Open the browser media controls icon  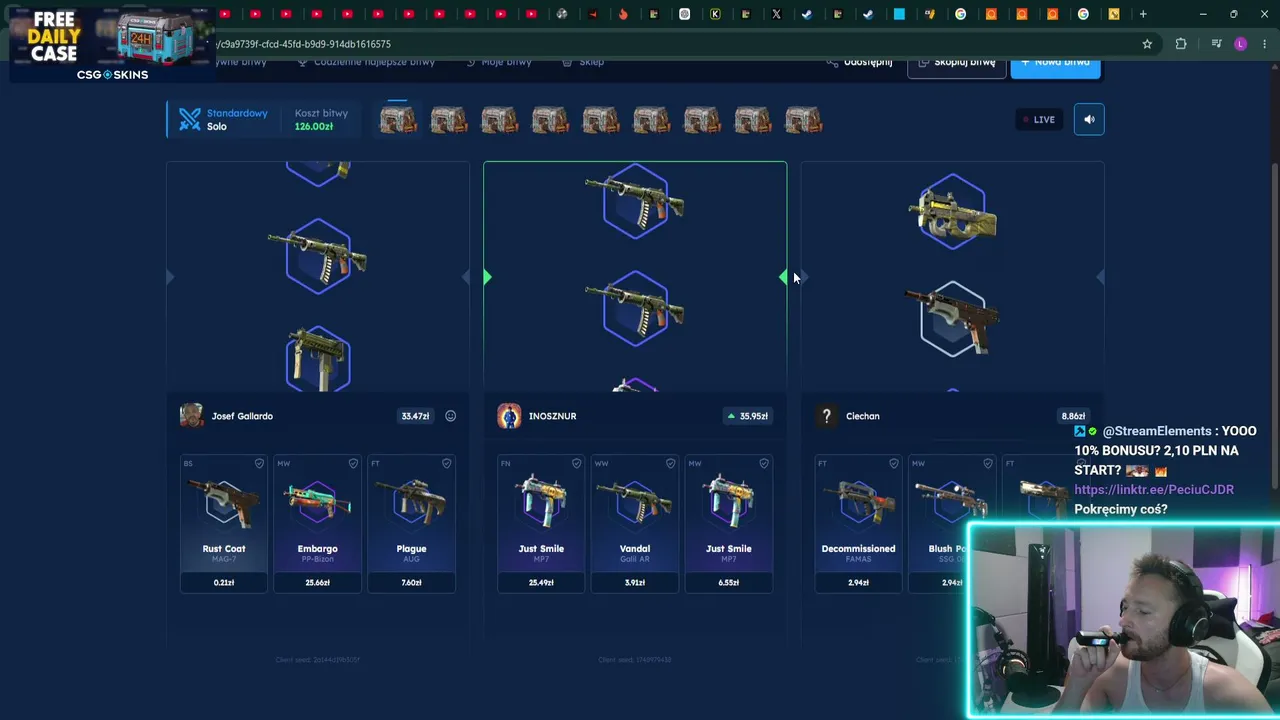pos(1216,44)
